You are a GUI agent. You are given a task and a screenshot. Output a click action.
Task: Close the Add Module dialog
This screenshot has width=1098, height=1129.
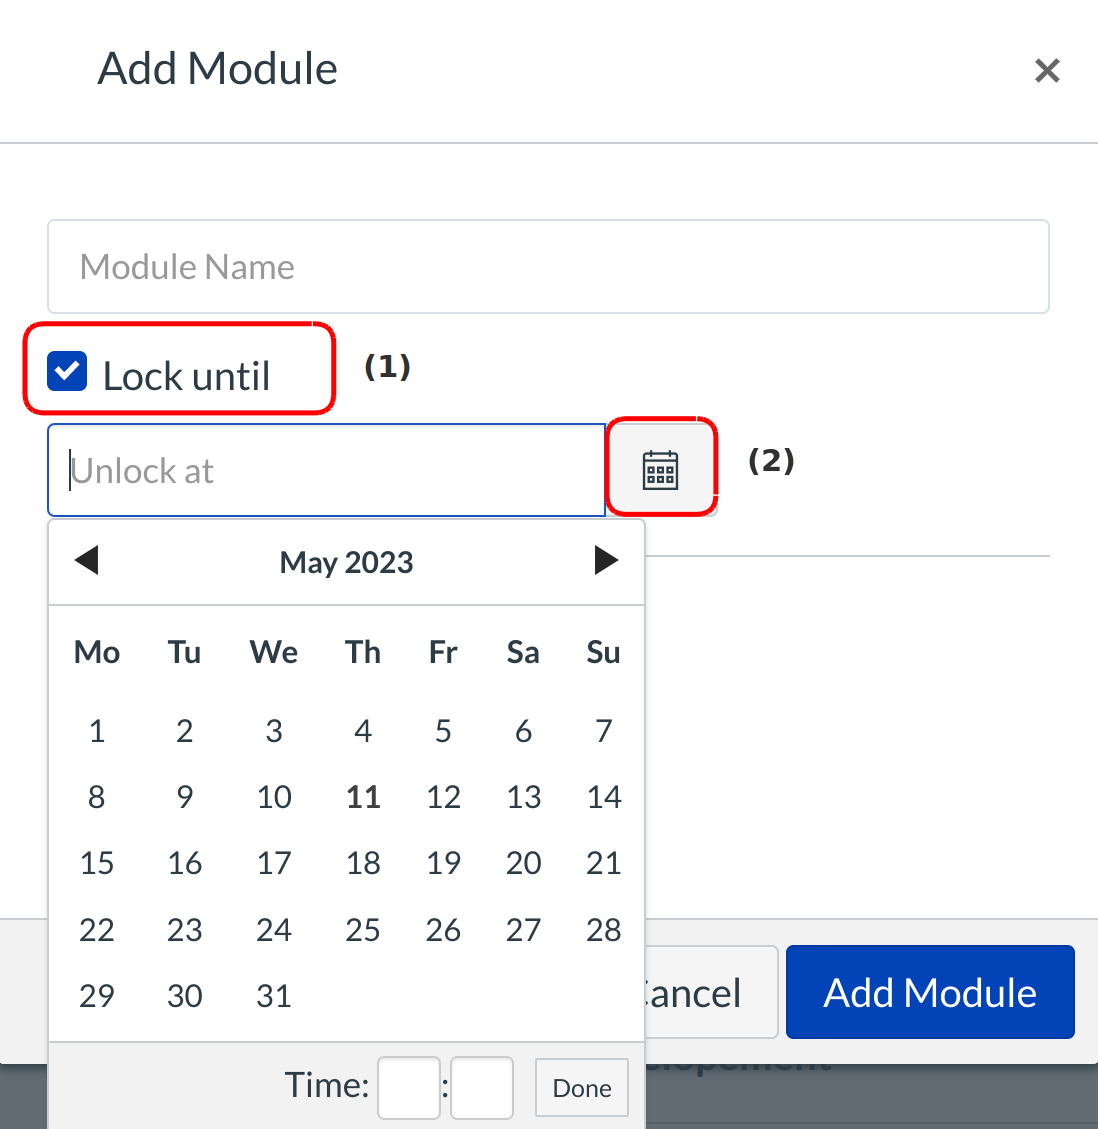click(x=1047, y=70)
